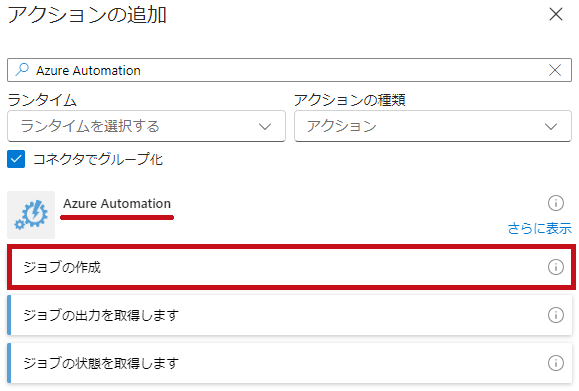Click the search magnifier icon
This screenshot has height=391, width=579.
pos(23,69)
